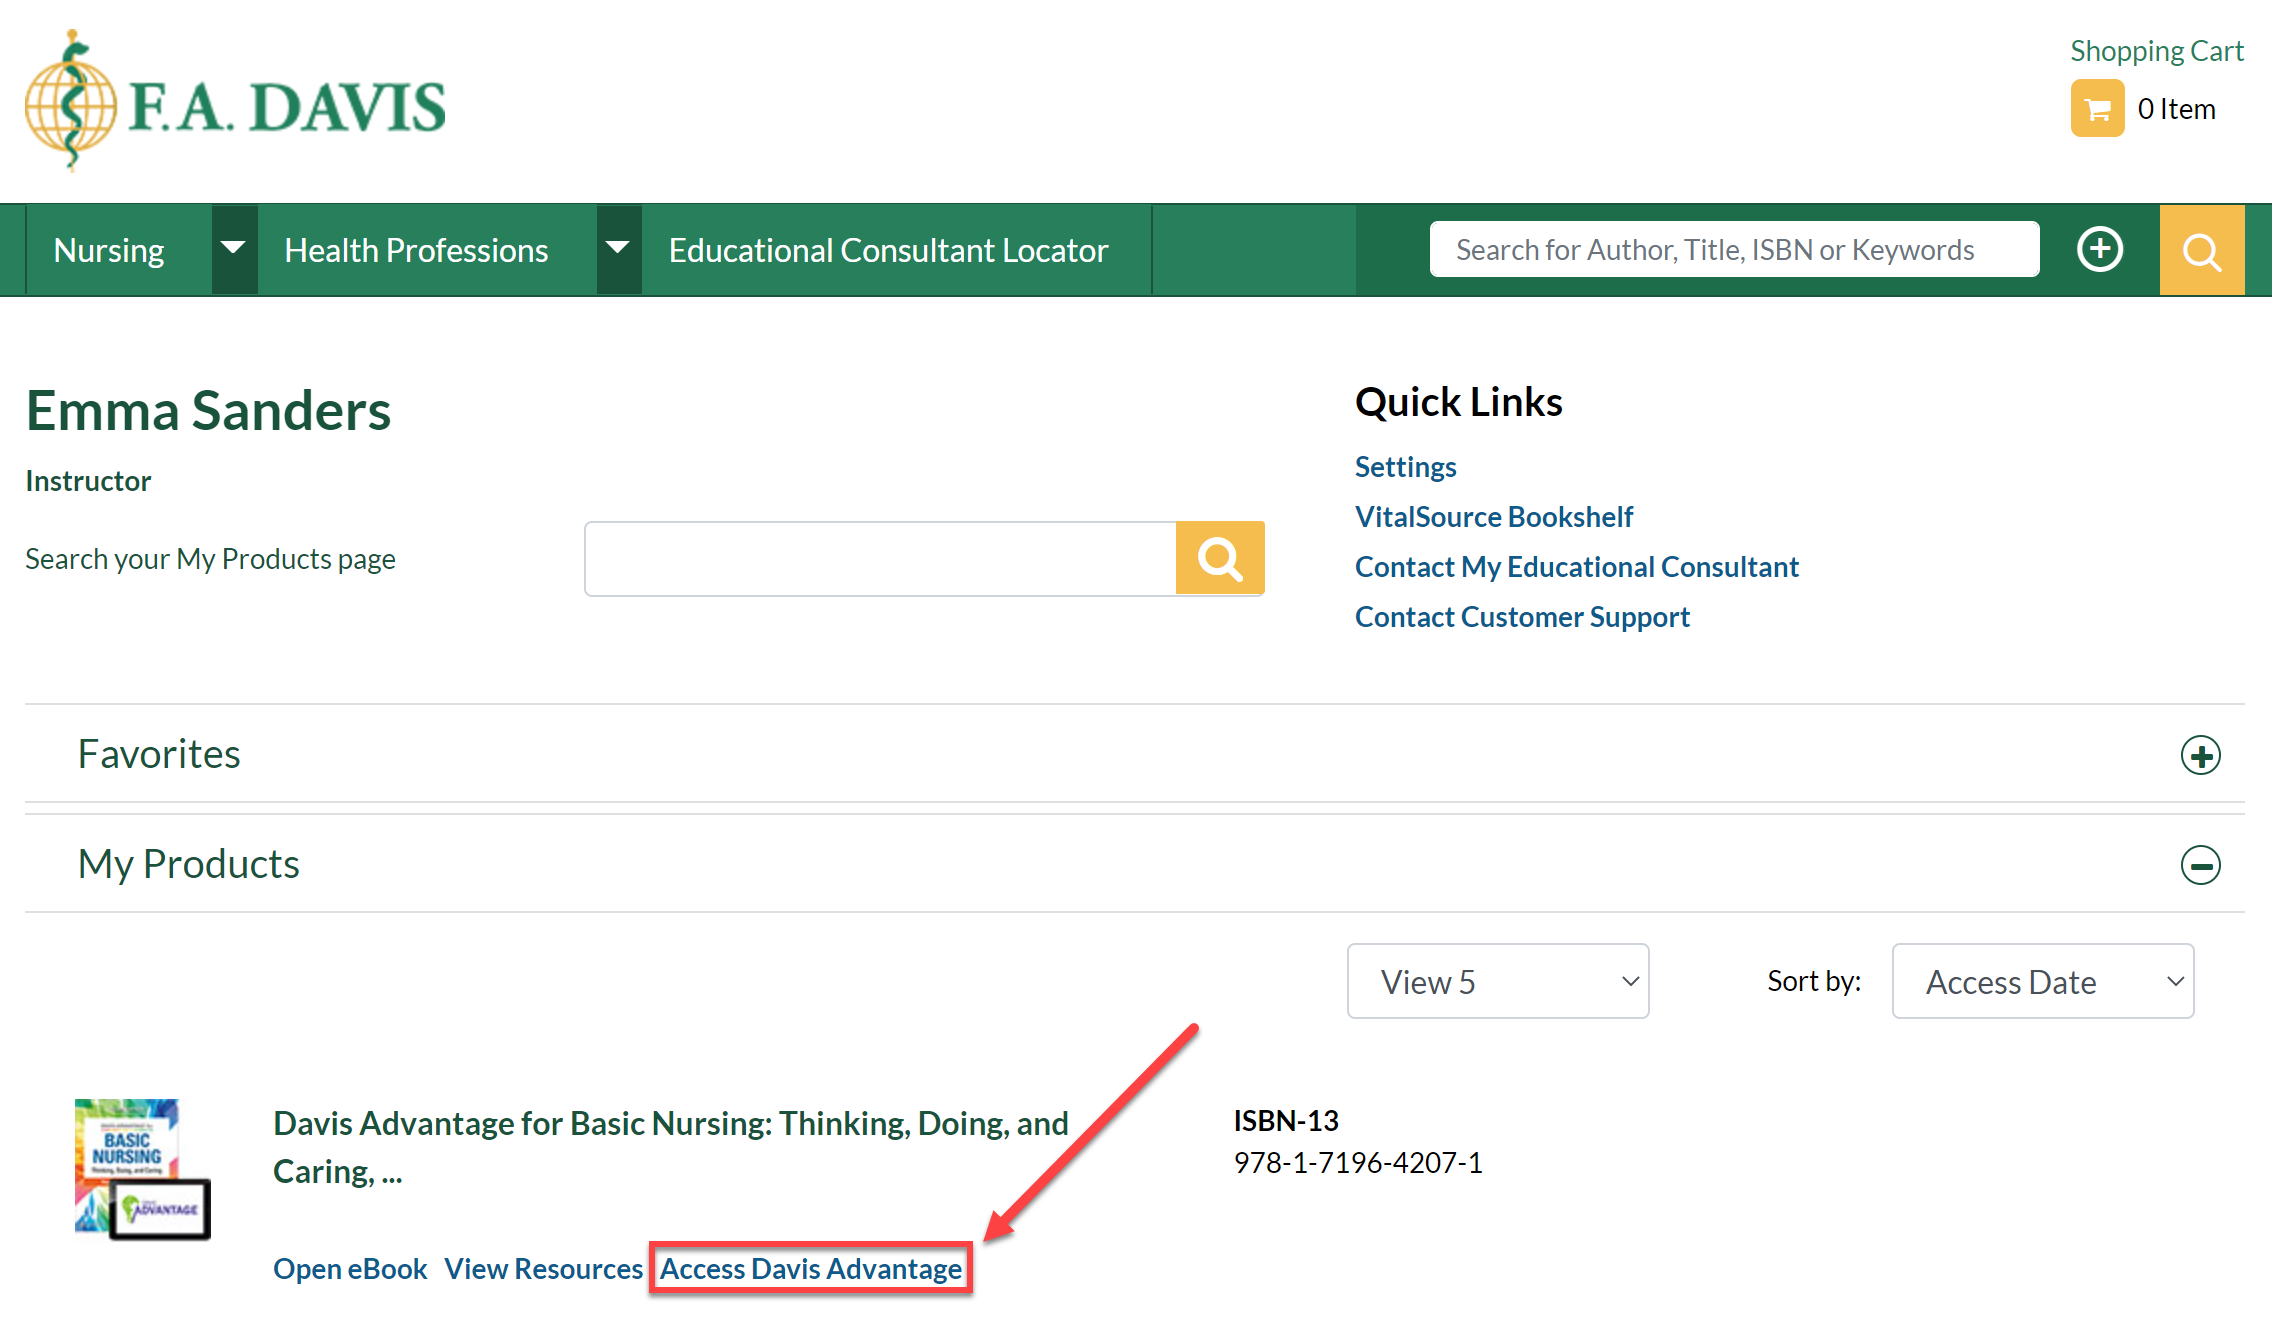Expand Favorites with the plus icon
This screenshot has width=2272, height=1317.
[2200, 755]
